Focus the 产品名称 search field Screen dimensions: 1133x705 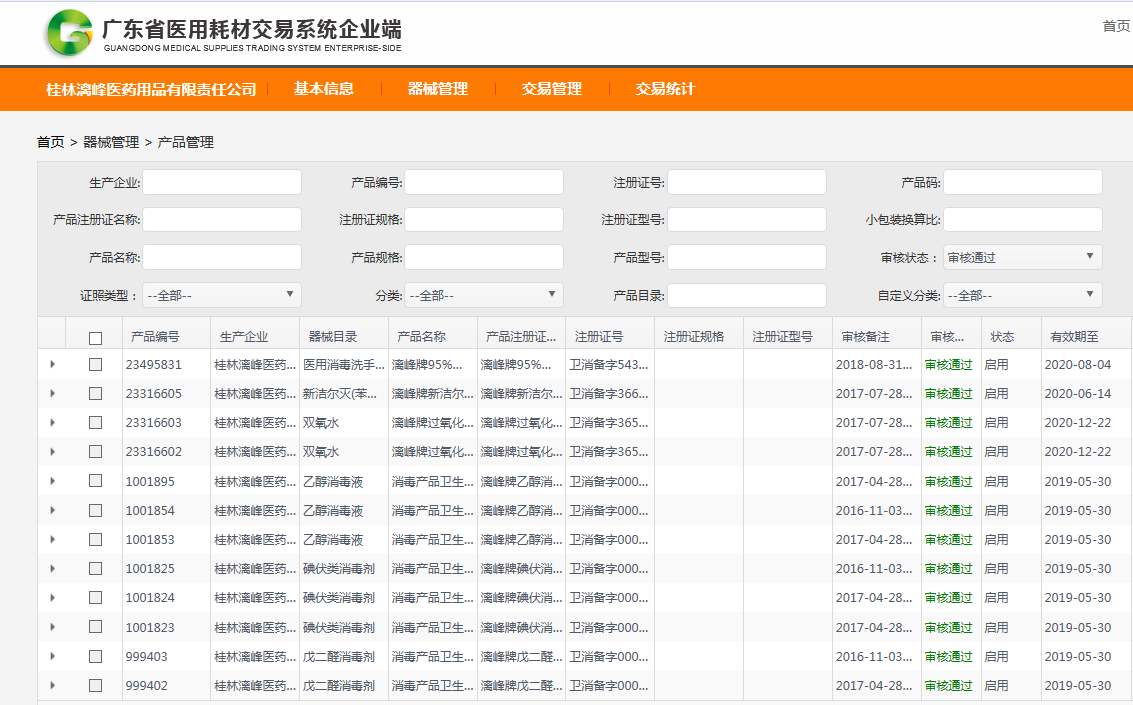tap(222, 257)
